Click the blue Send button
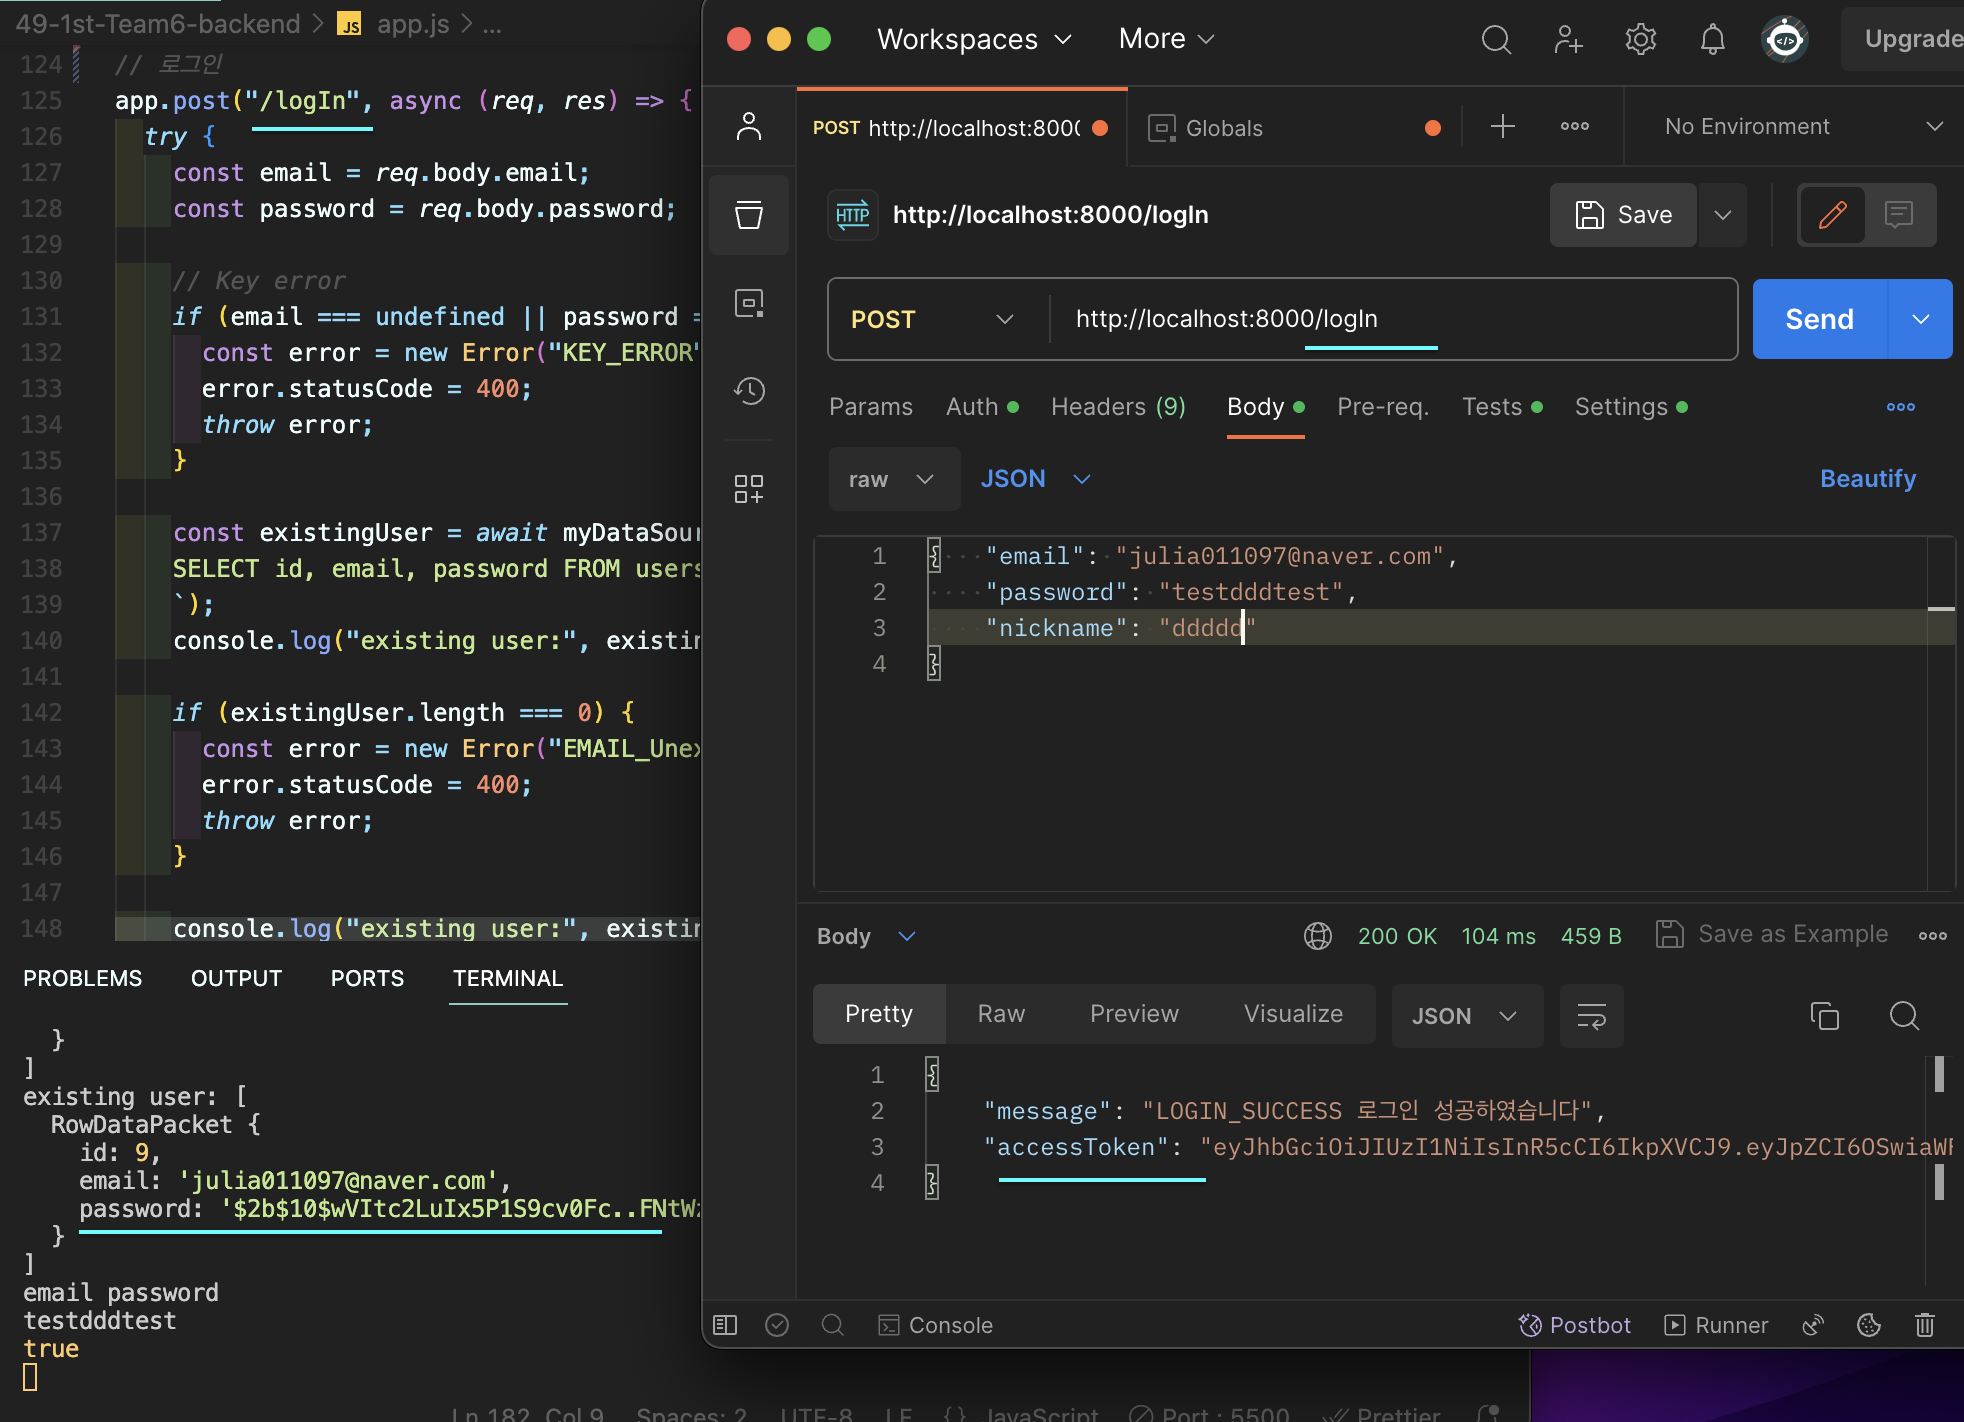This screenshot has width=1964, height=1422. coord(1819,319)
